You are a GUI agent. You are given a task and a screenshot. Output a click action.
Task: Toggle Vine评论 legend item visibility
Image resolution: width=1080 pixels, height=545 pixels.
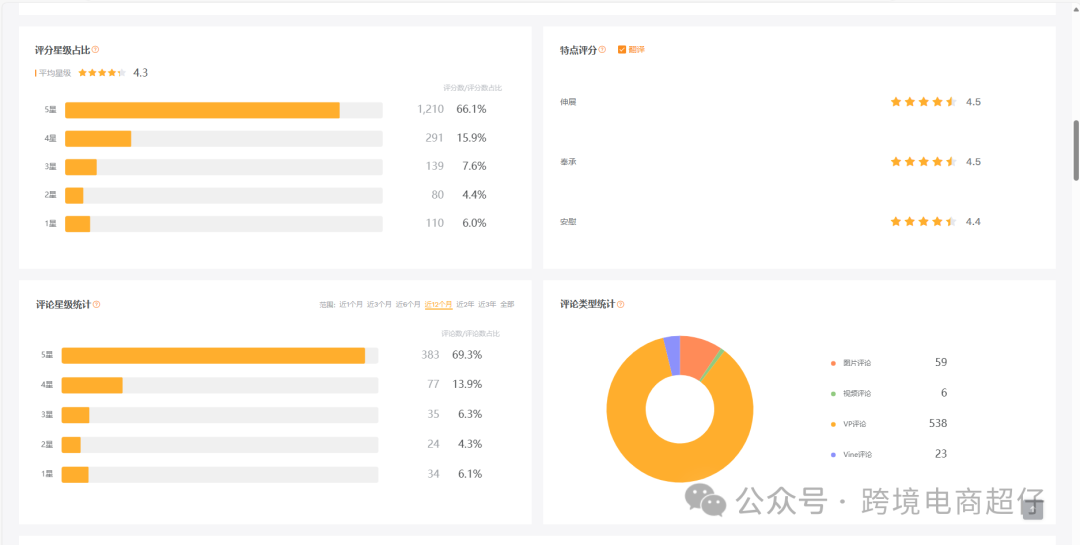[857, 455]
